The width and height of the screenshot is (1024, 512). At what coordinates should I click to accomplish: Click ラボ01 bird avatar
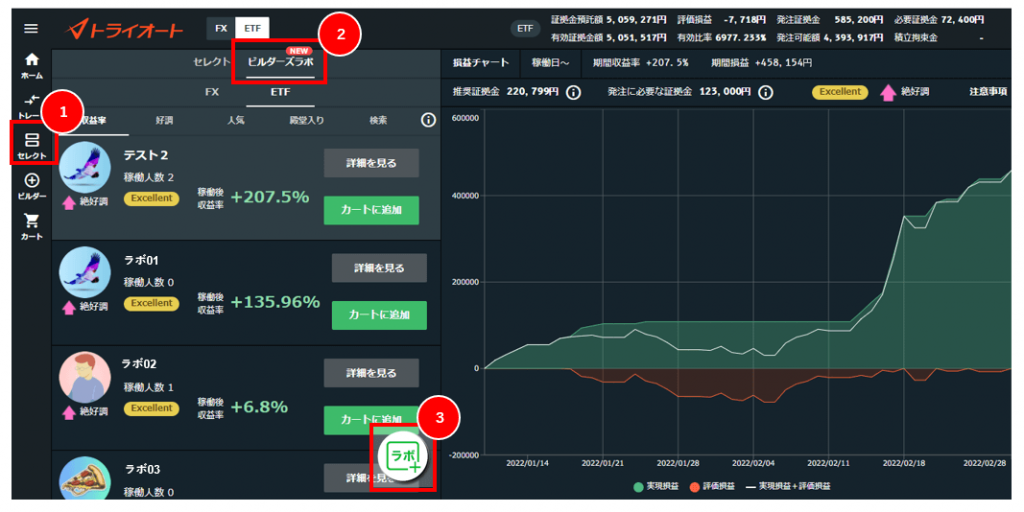coord(85,272)
